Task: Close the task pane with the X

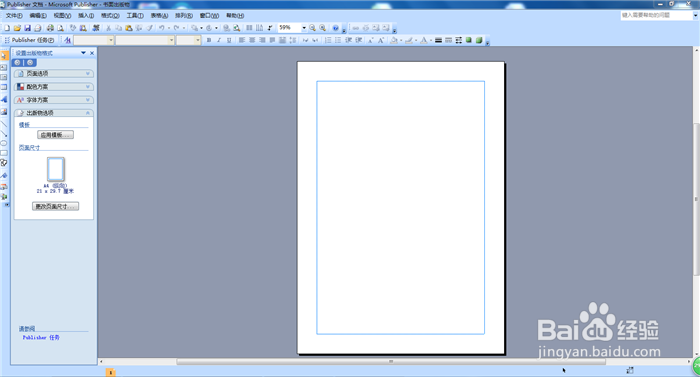Action: 92,53
